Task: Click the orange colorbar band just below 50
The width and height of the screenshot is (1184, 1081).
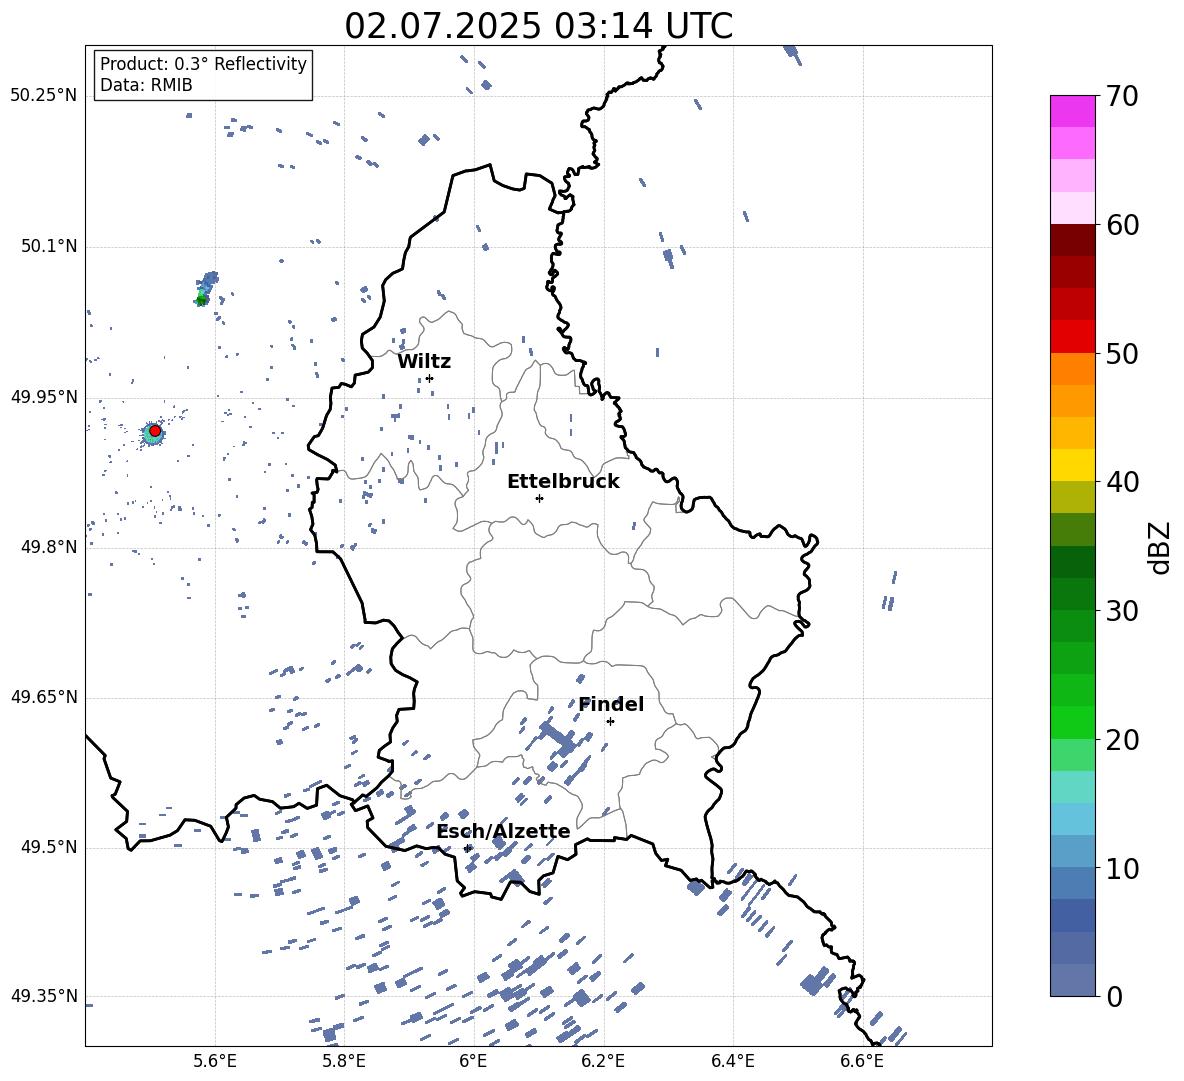Action: click(x=1072, y=369)
